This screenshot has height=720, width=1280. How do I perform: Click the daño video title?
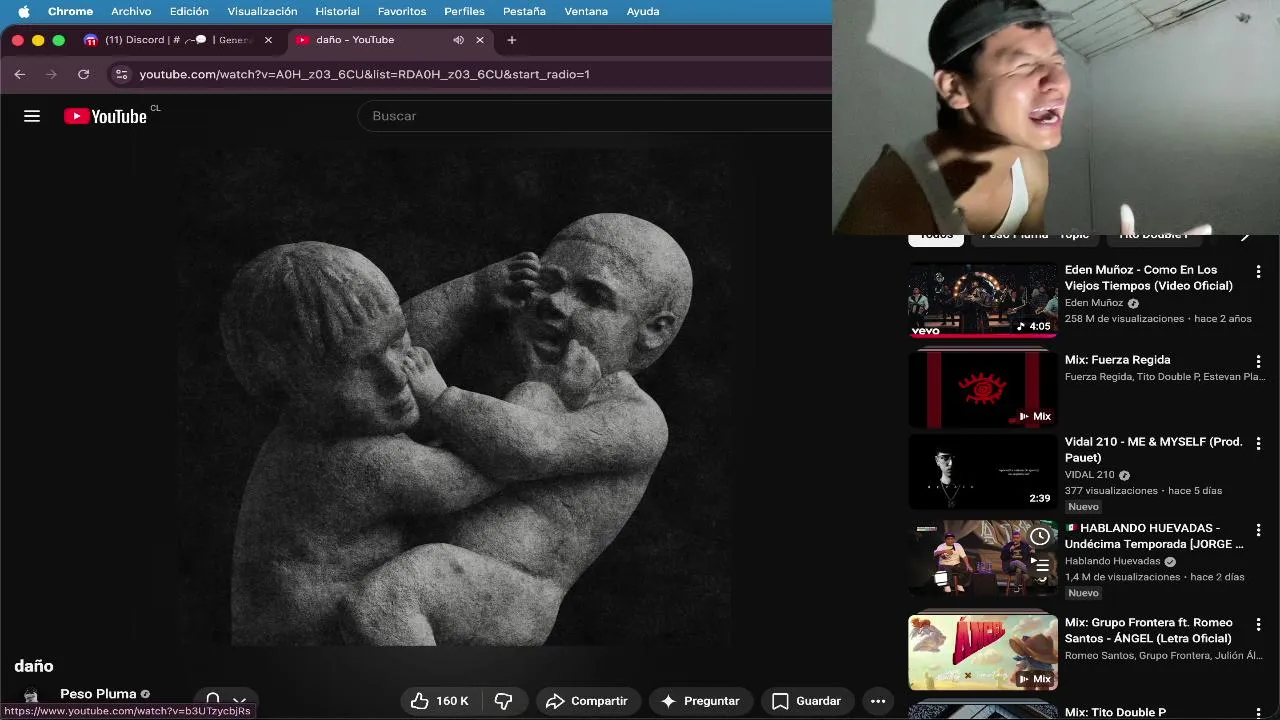[x=34, y=666]
